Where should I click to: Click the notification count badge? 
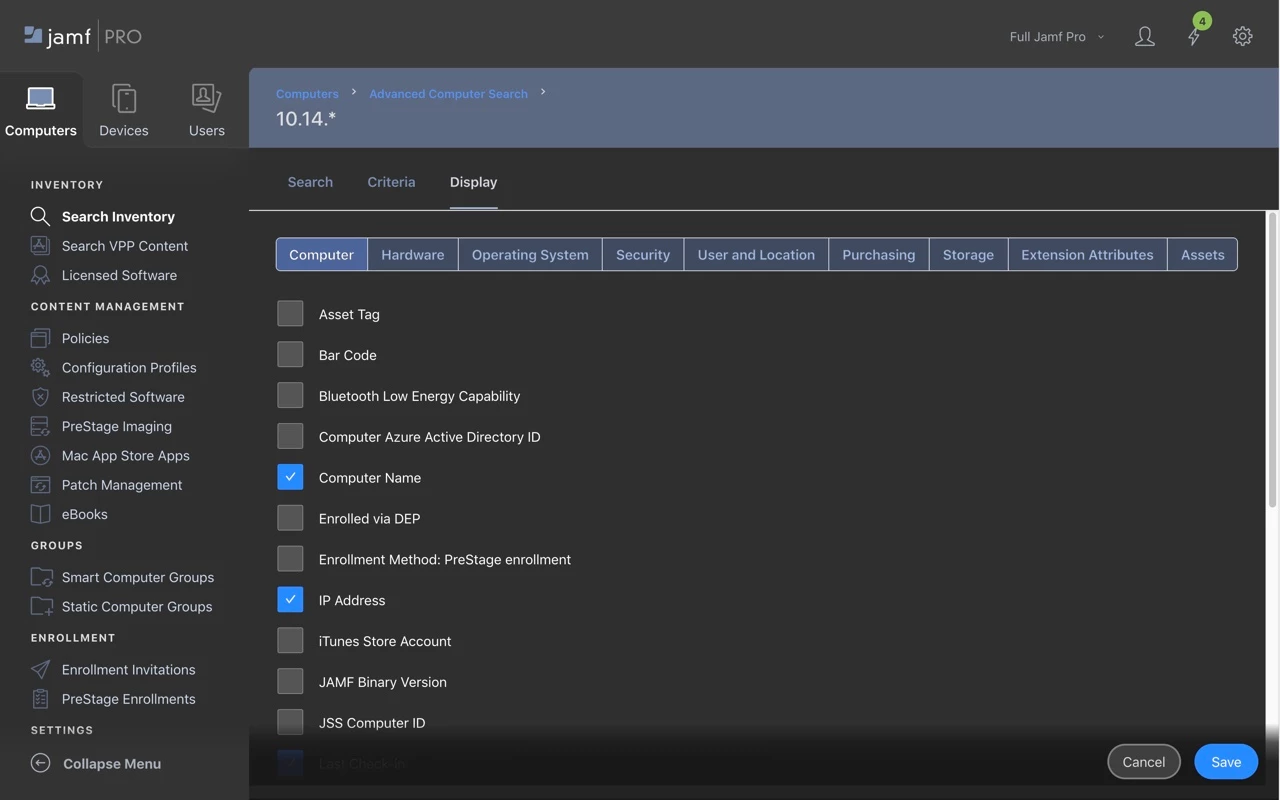tap(1202, 20)
